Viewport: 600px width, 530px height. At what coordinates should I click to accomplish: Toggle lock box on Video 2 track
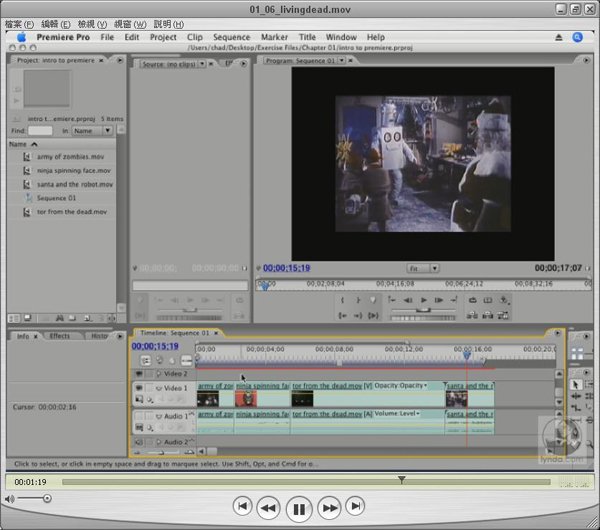[150, 373]
